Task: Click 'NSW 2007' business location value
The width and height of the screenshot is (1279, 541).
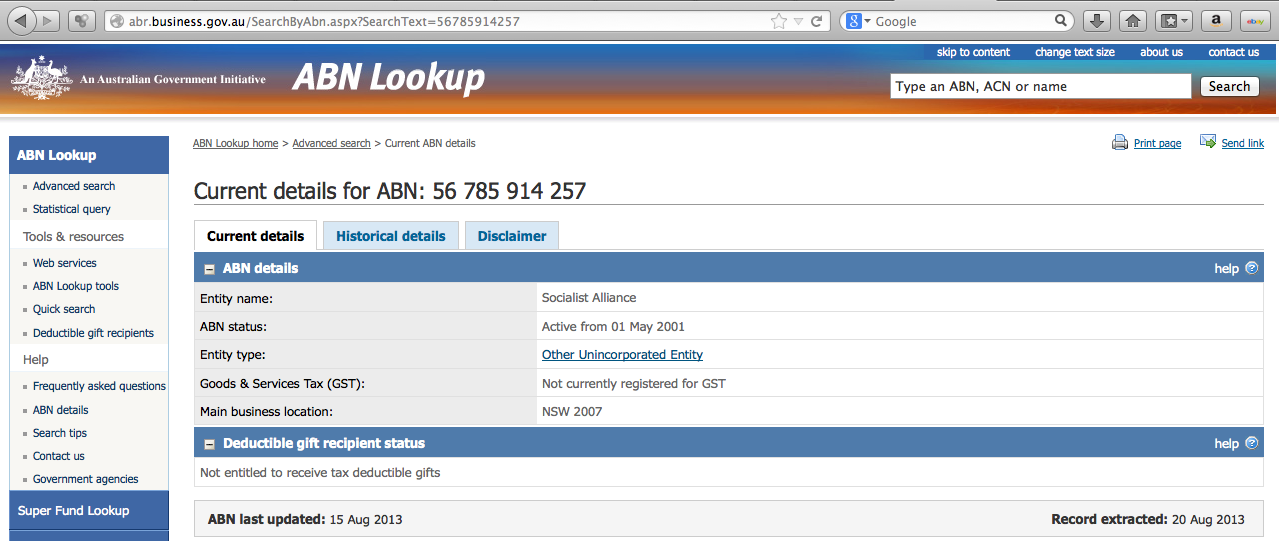Action: coord(572,411)
